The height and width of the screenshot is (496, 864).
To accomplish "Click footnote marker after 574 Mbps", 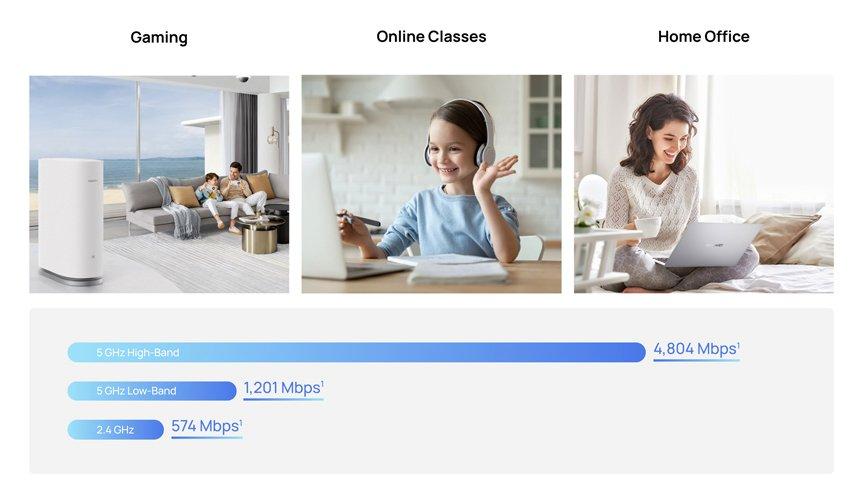I will 241,422.
